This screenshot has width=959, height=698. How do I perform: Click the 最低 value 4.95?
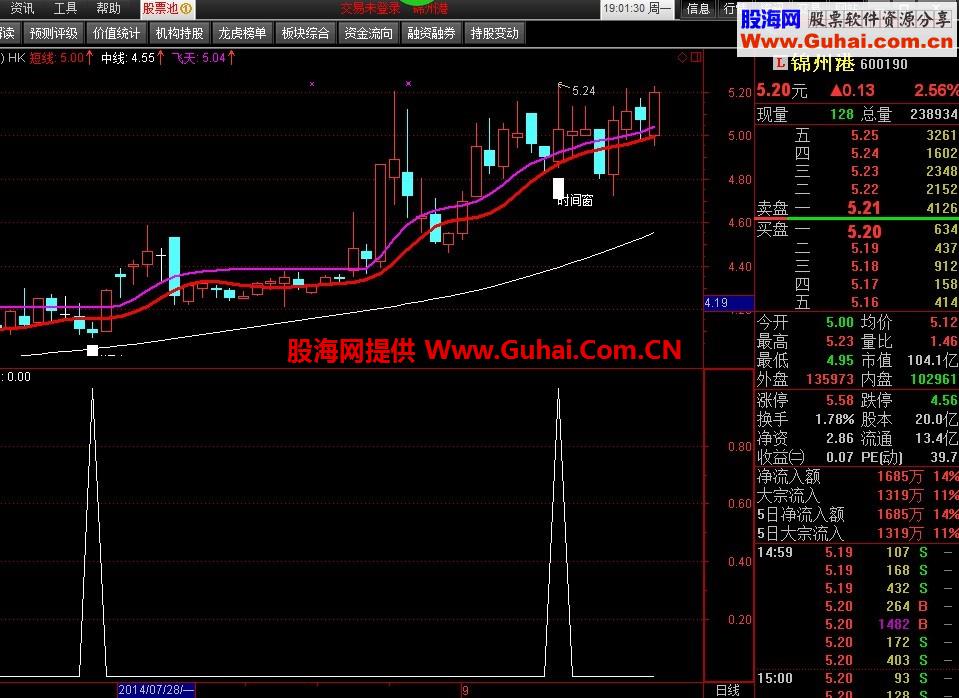click(x=840, y=360)
